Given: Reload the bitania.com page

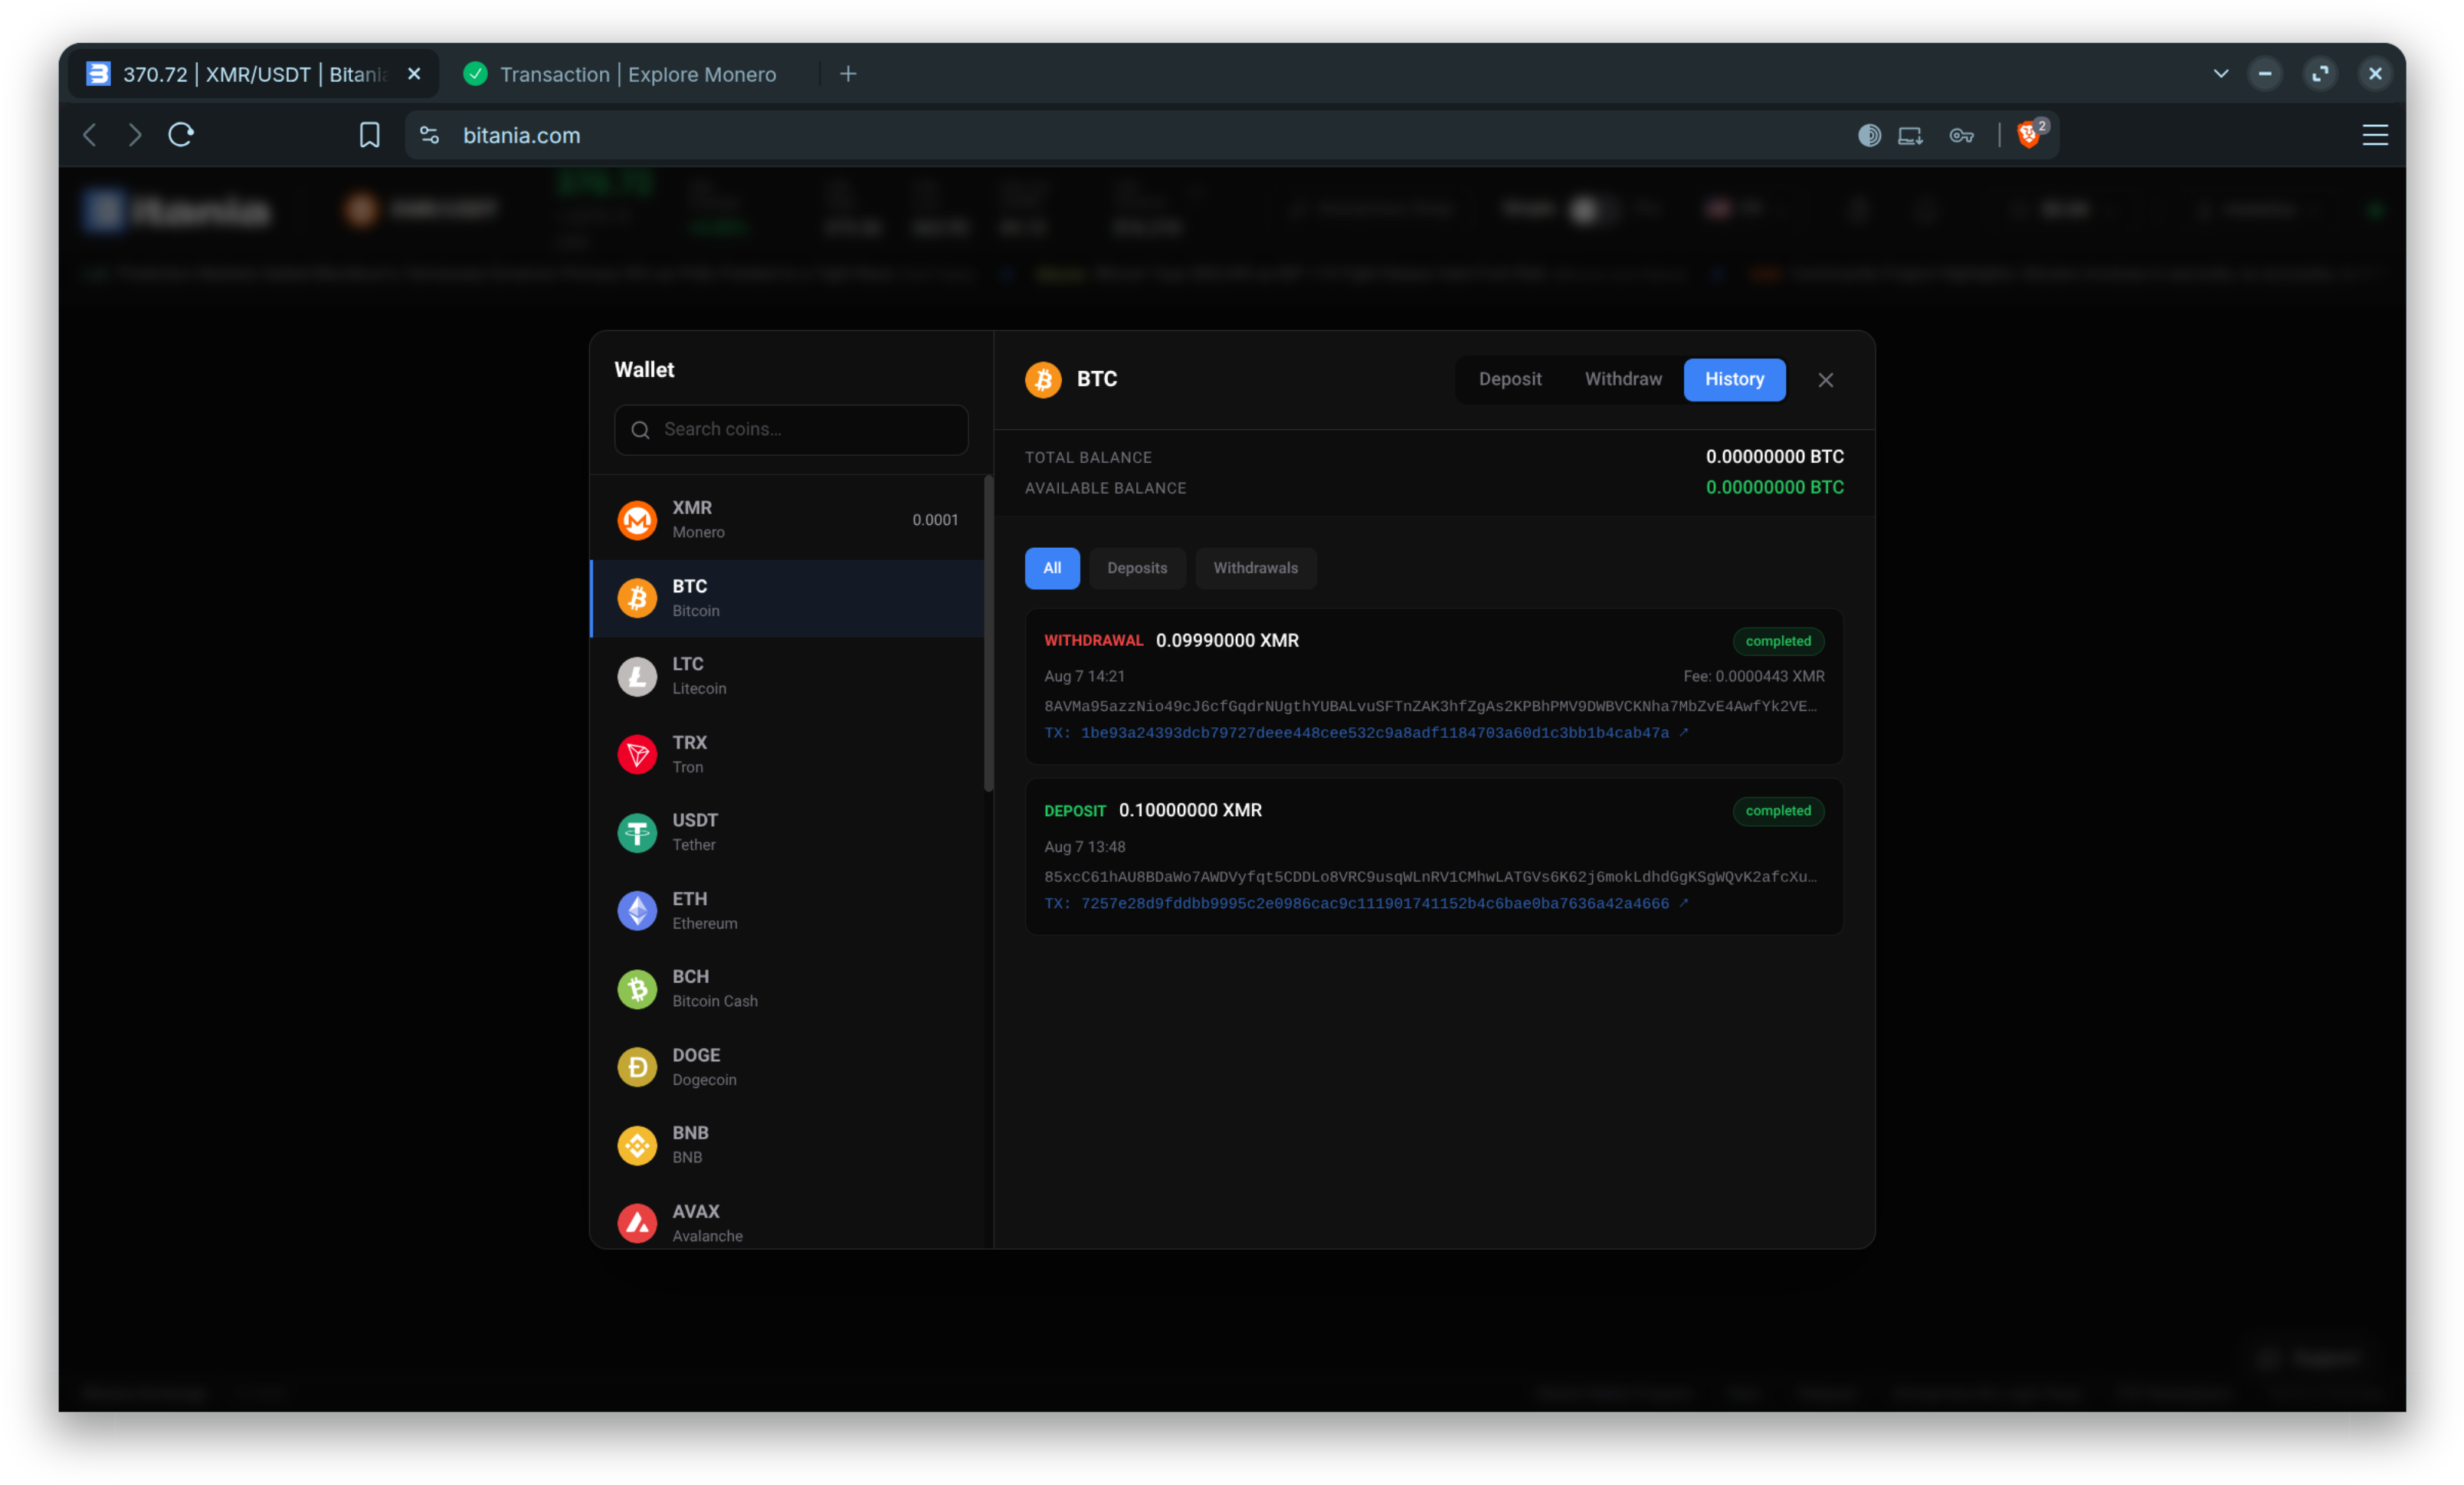Looking at the screenshot, I should [181, 135].
